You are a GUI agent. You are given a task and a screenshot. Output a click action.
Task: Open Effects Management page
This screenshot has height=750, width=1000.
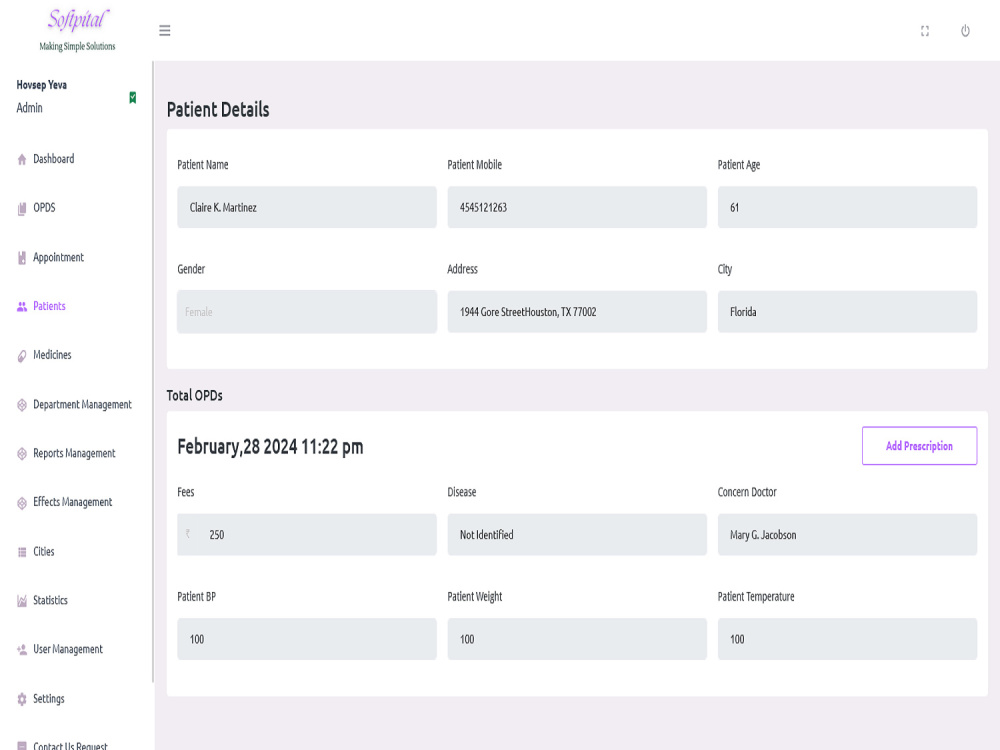(x=73, y=502)
